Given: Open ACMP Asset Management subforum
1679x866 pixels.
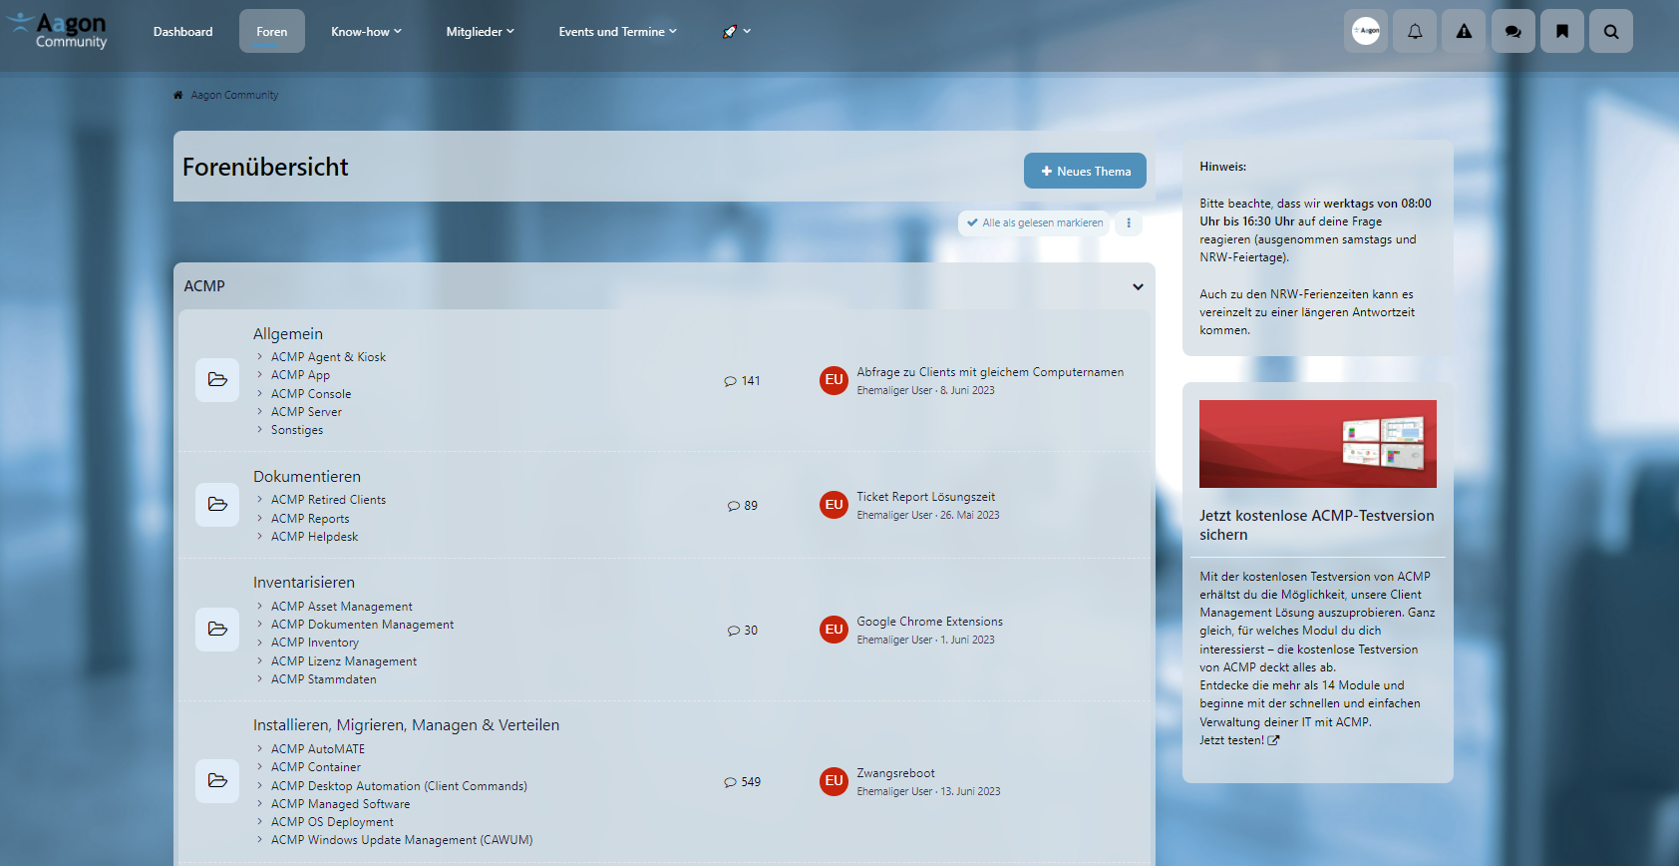Looking at the screenshot, I should pos(341,607).
